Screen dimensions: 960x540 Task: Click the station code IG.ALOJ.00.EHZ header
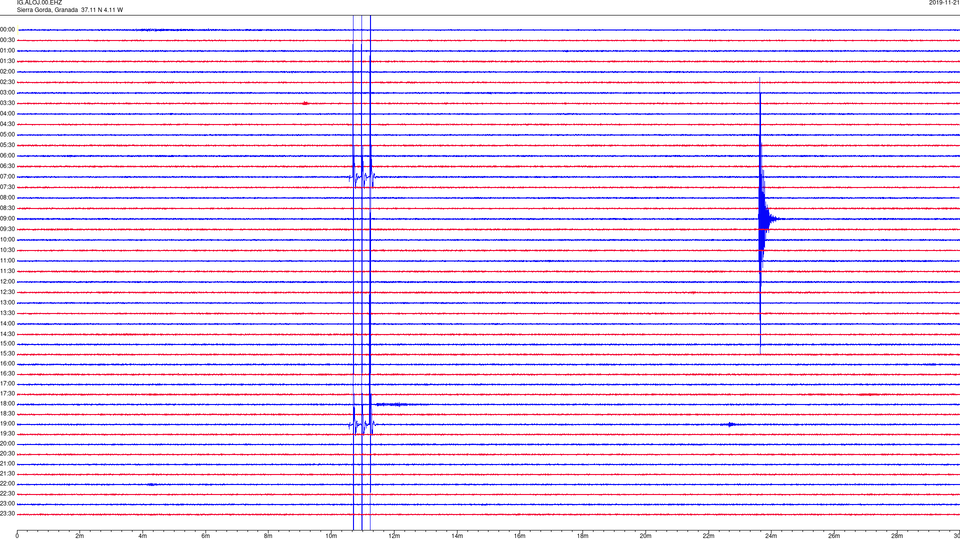(39, 3)
